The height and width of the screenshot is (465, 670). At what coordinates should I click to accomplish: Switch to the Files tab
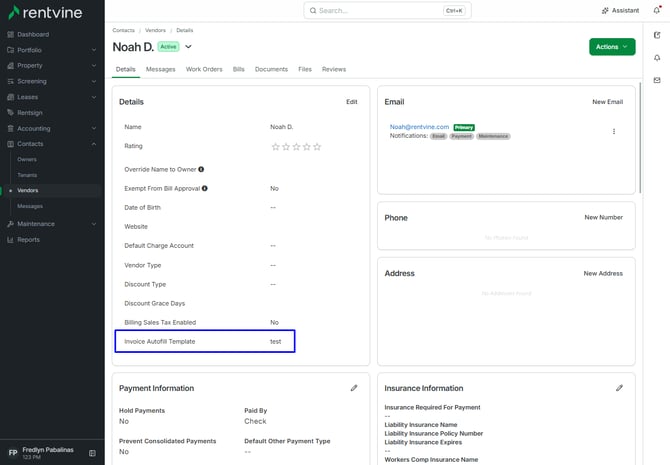(305, 69)
